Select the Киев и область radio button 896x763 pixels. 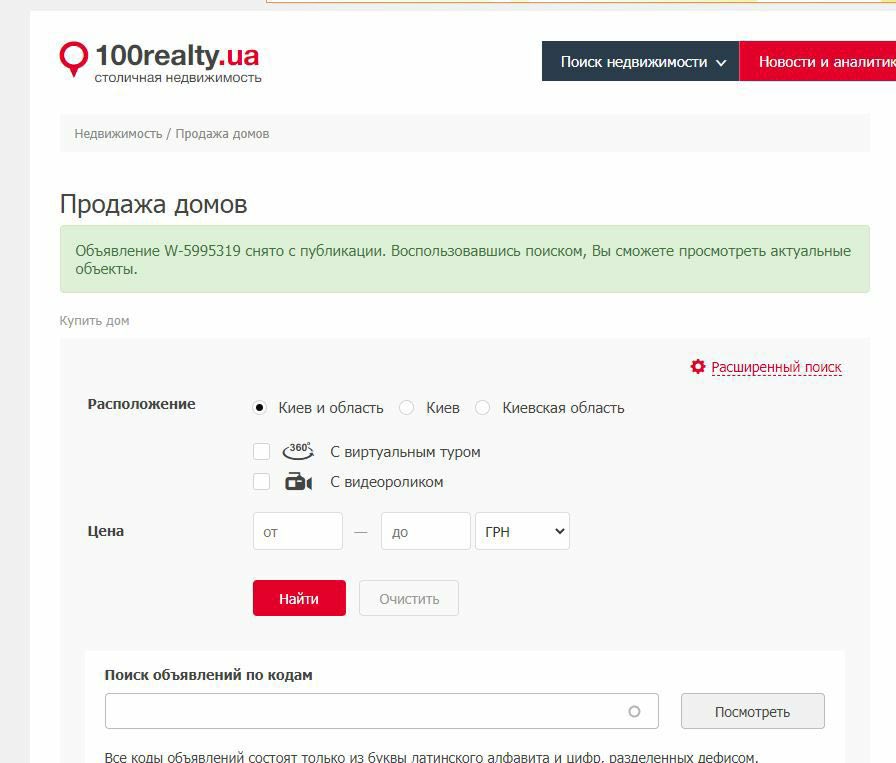[x=260, y=408]
